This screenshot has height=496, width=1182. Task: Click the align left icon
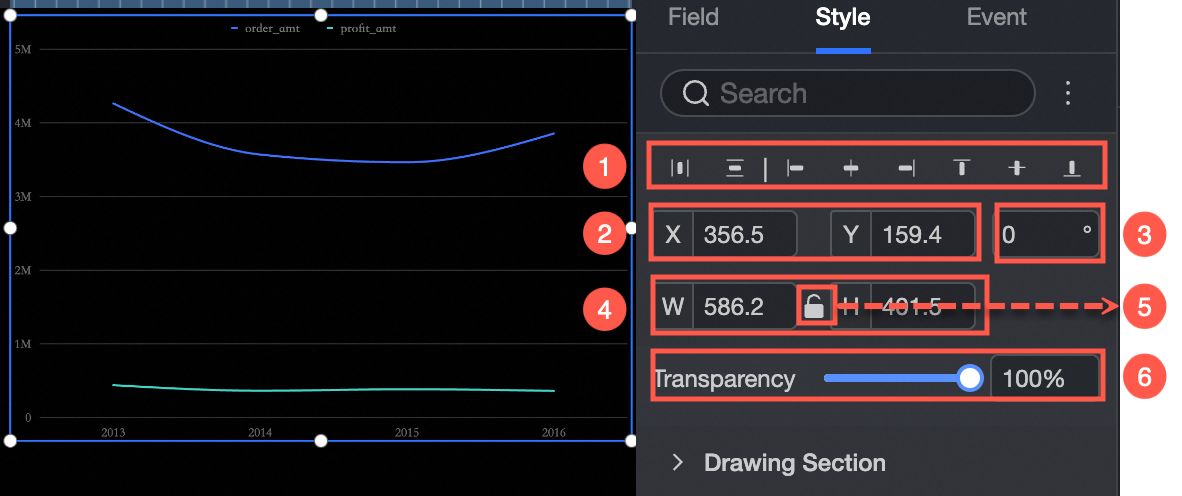point(795,168)
